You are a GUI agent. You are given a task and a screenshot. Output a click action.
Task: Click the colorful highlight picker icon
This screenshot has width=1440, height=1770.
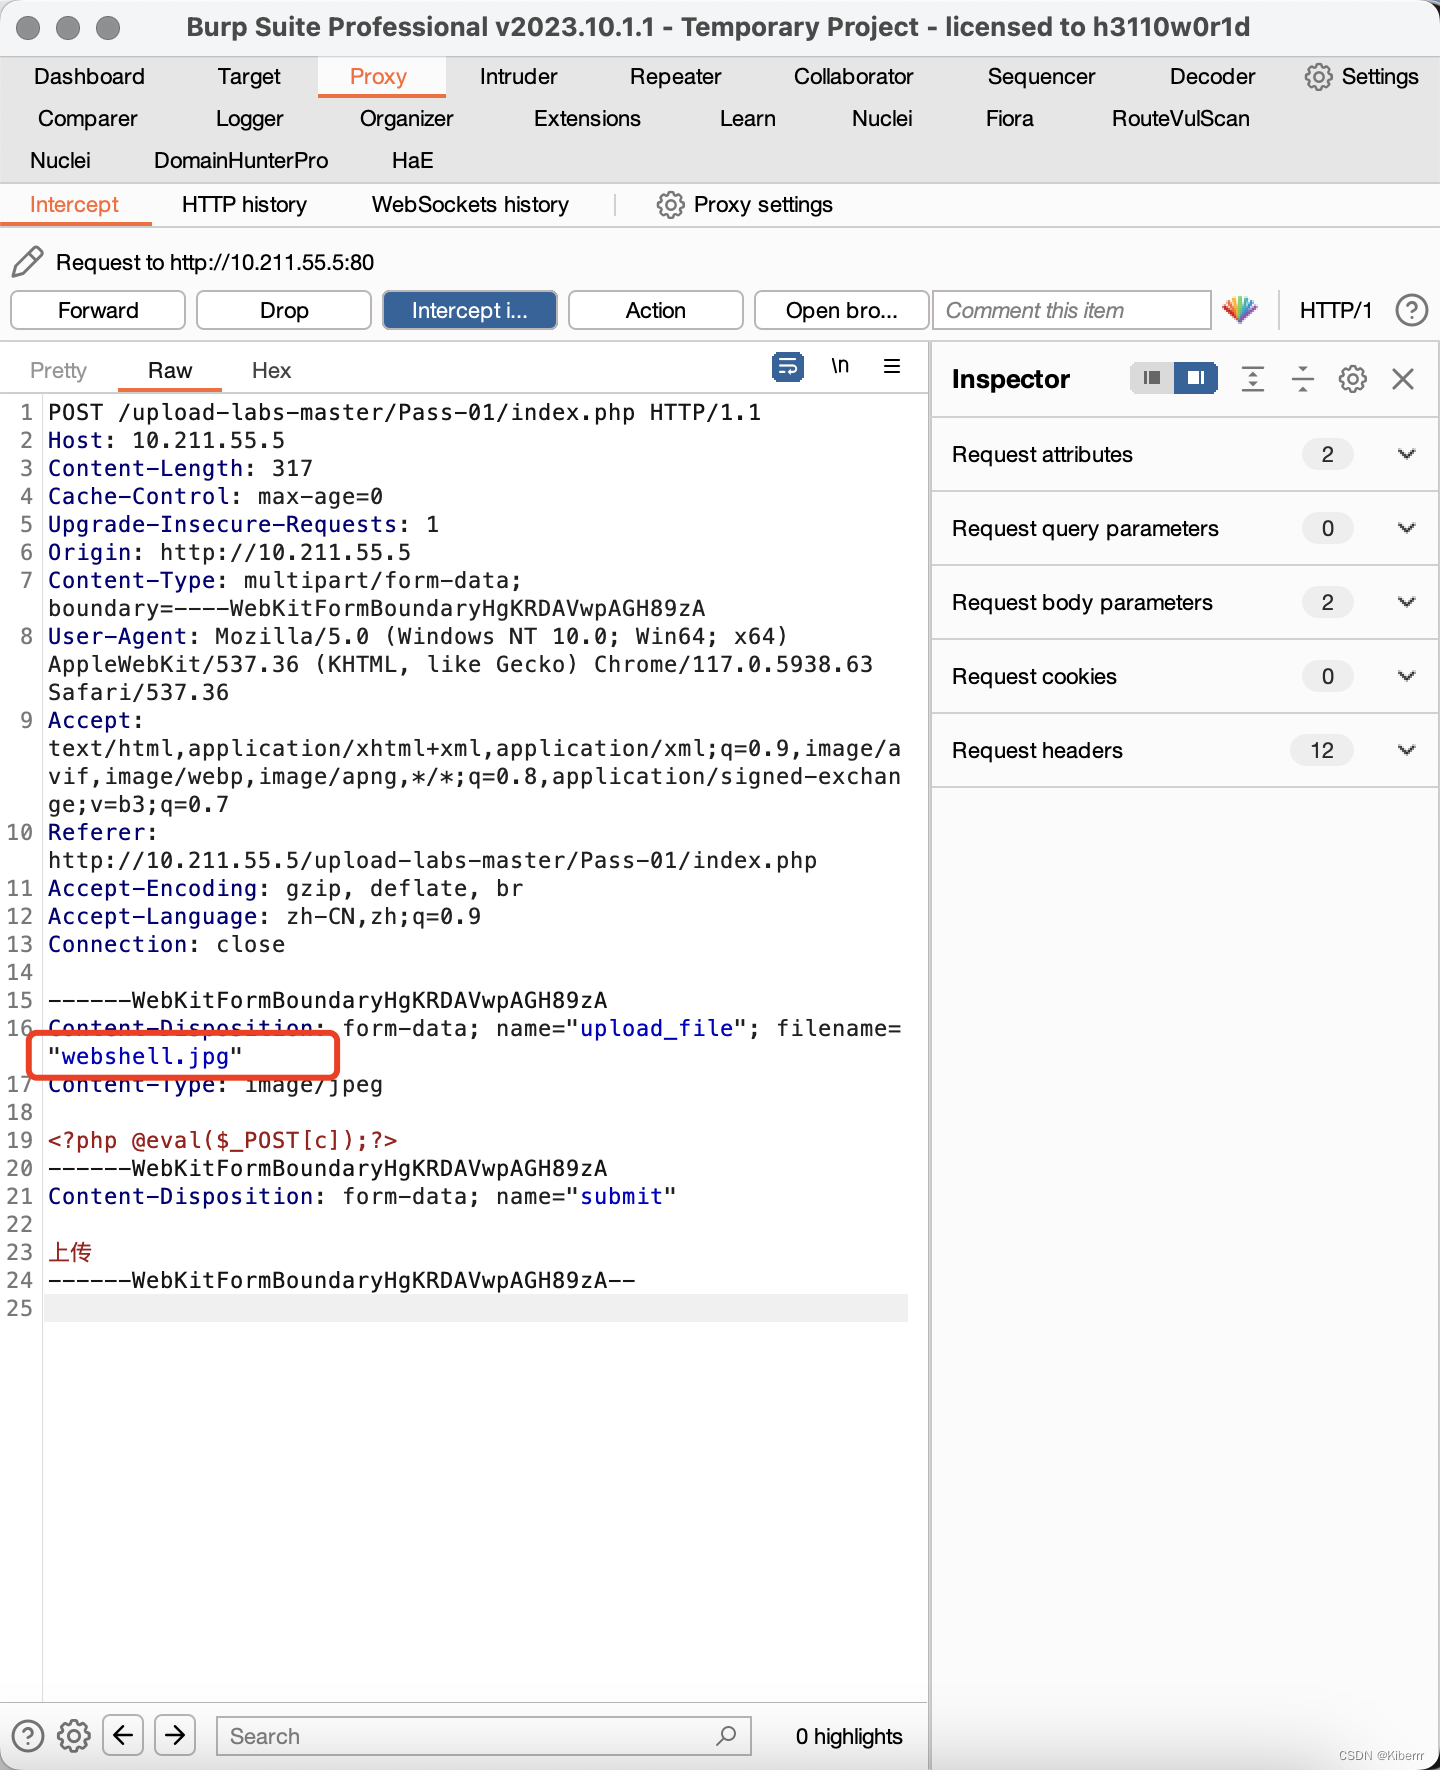[1240, 310]
